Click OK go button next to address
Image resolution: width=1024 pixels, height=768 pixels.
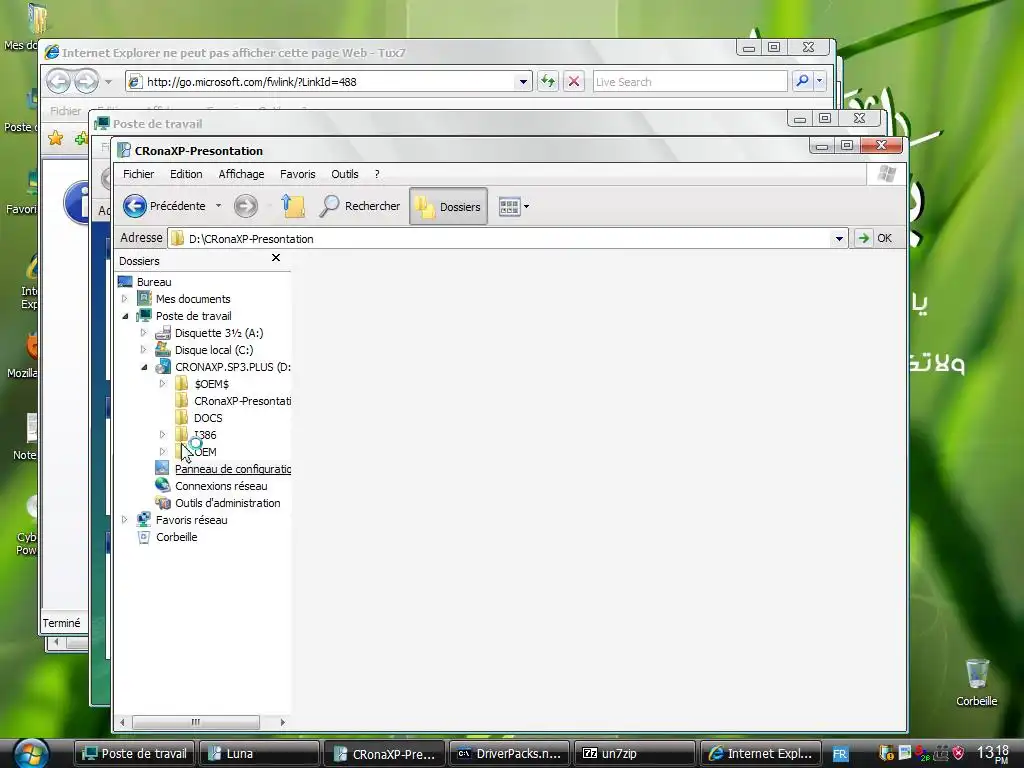pyautogui.click(x=874, y=238)
